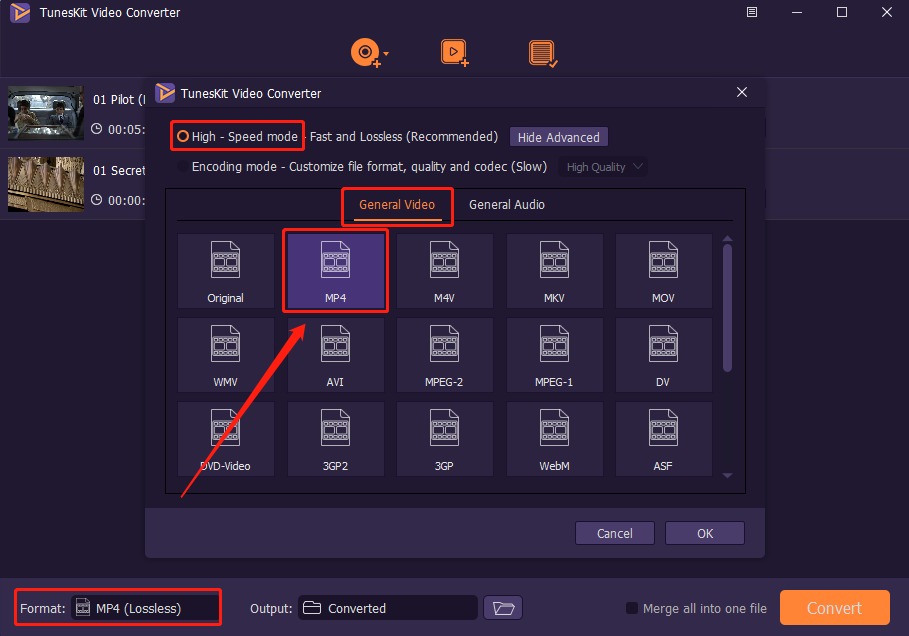Select the 01 Secret video thumbnail

tap(46, 184)
